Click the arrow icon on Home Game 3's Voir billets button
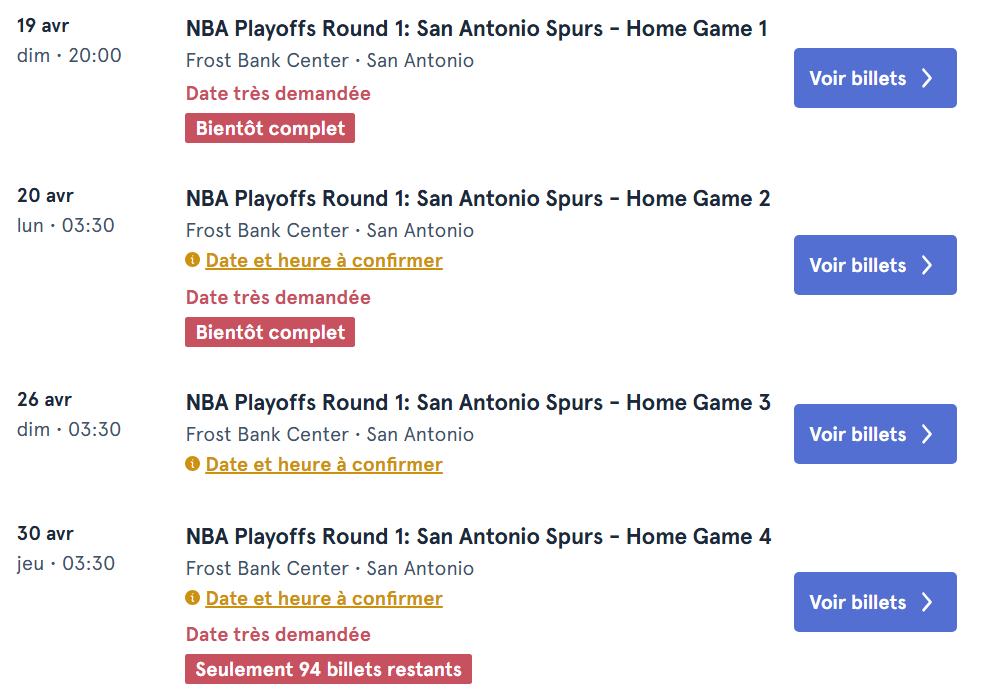The width and height of the screenshot is (984, 695). coord(929,434)
